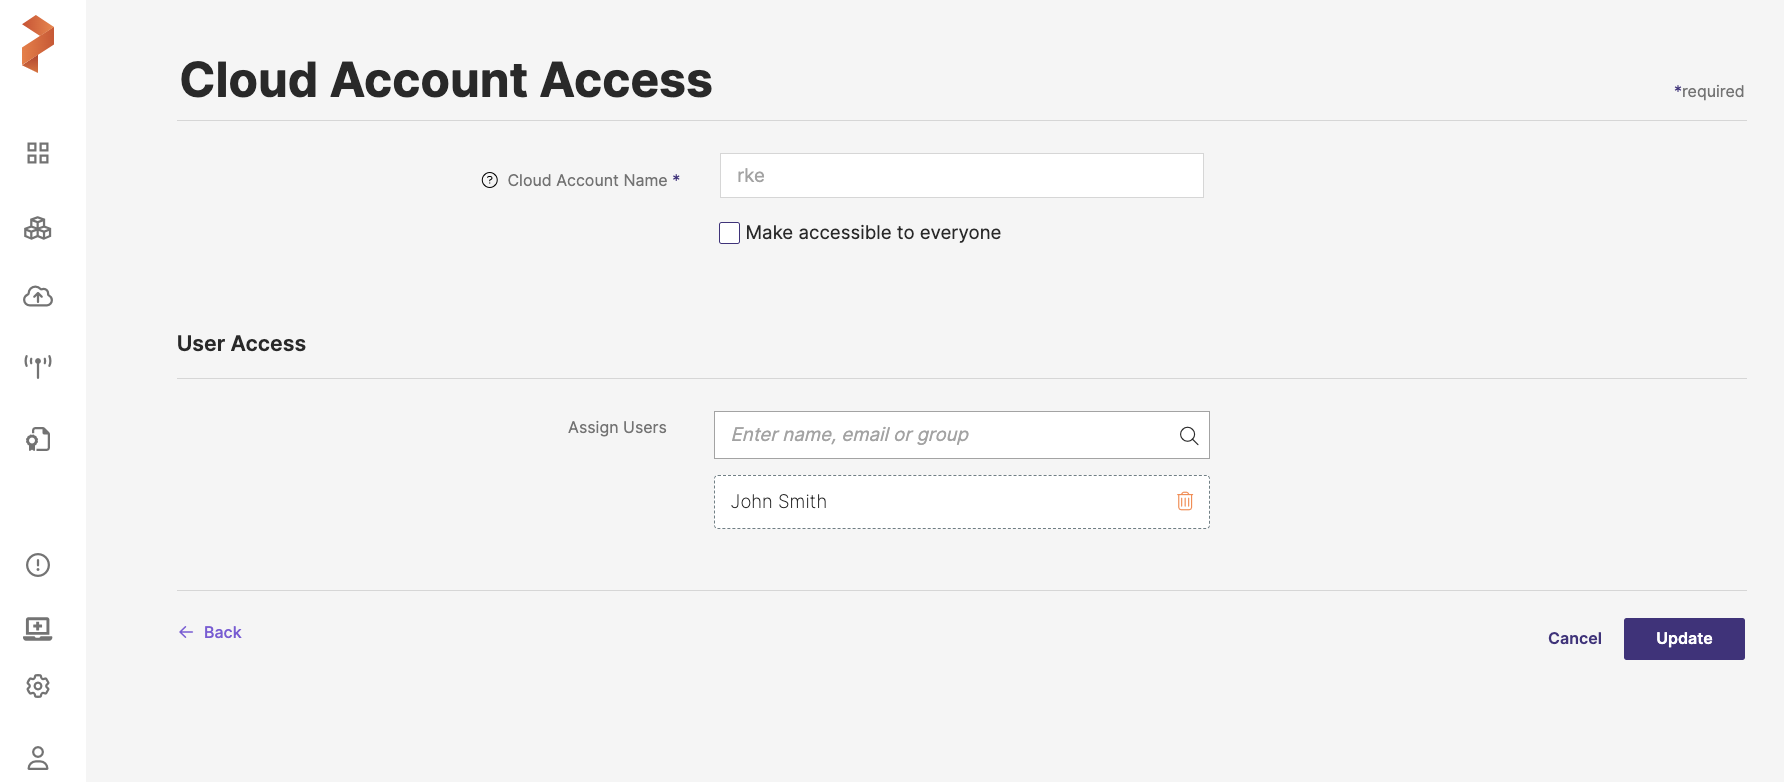Click the Cloud Account Name field
Image resolution: width=1784 pixels, height=782 pixels.
tap(961, 176)
